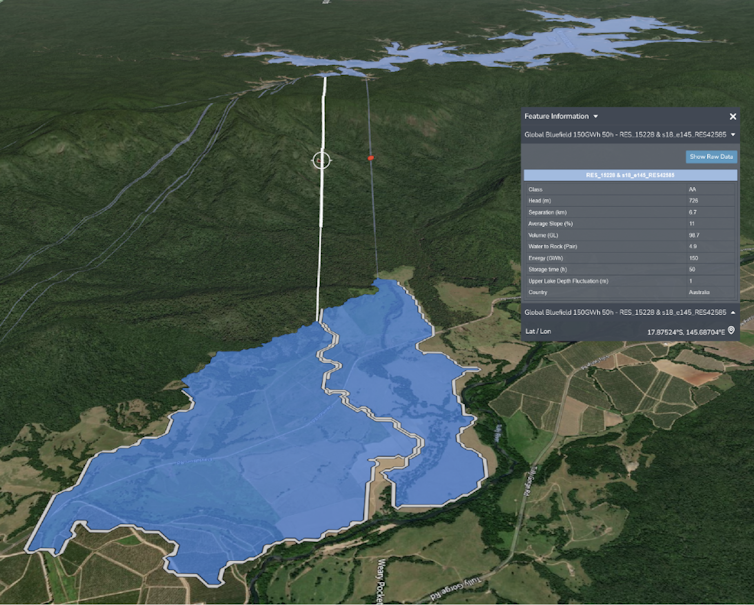This screenshot has height=605, width=754.
Task: Select the white circle marker on the tunnel line
Action: [321, 160]
